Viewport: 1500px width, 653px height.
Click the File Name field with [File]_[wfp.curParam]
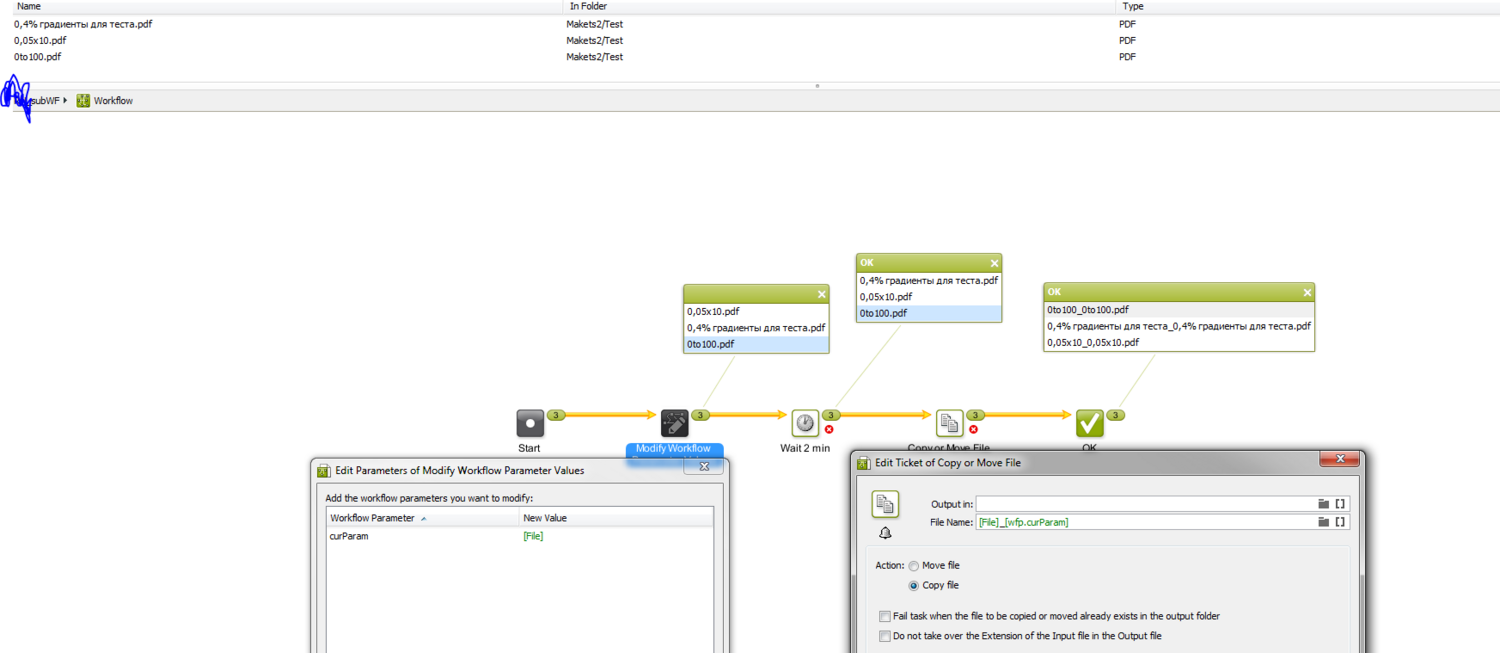pyautogui.click(x=1145, y=522)
